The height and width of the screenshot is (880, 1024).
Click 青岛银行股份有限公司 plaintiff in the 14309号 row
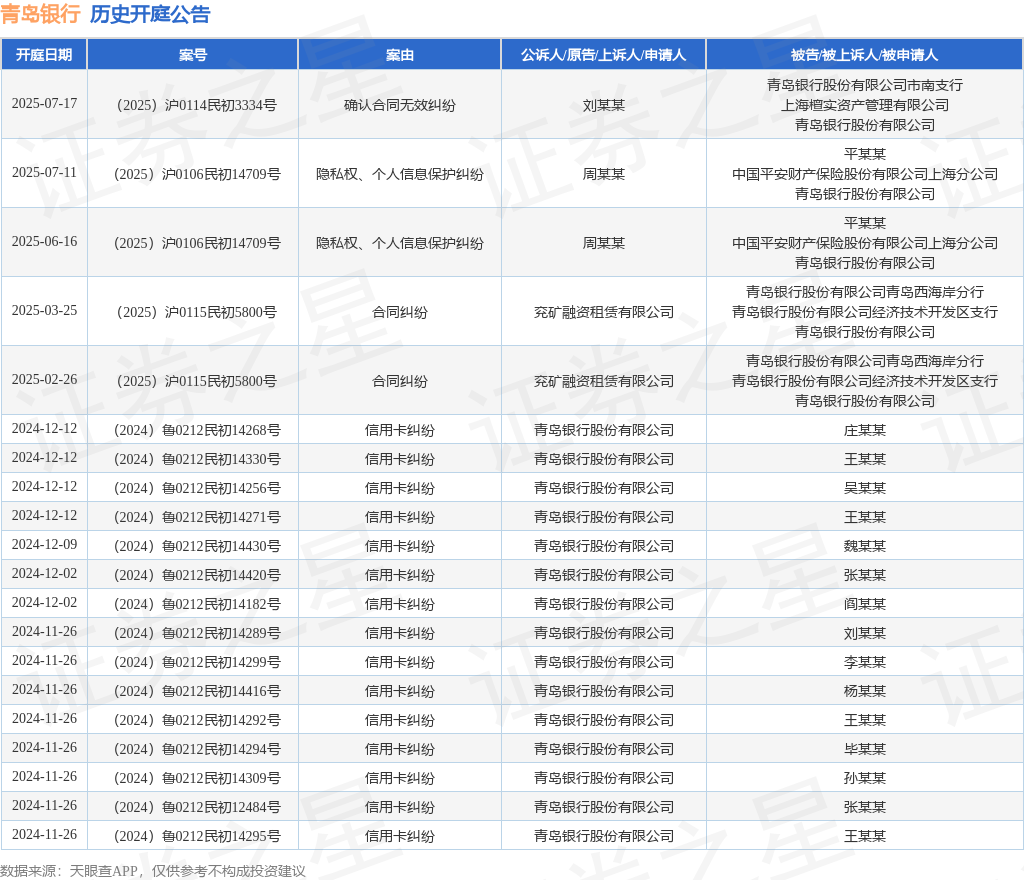(603, 778)
